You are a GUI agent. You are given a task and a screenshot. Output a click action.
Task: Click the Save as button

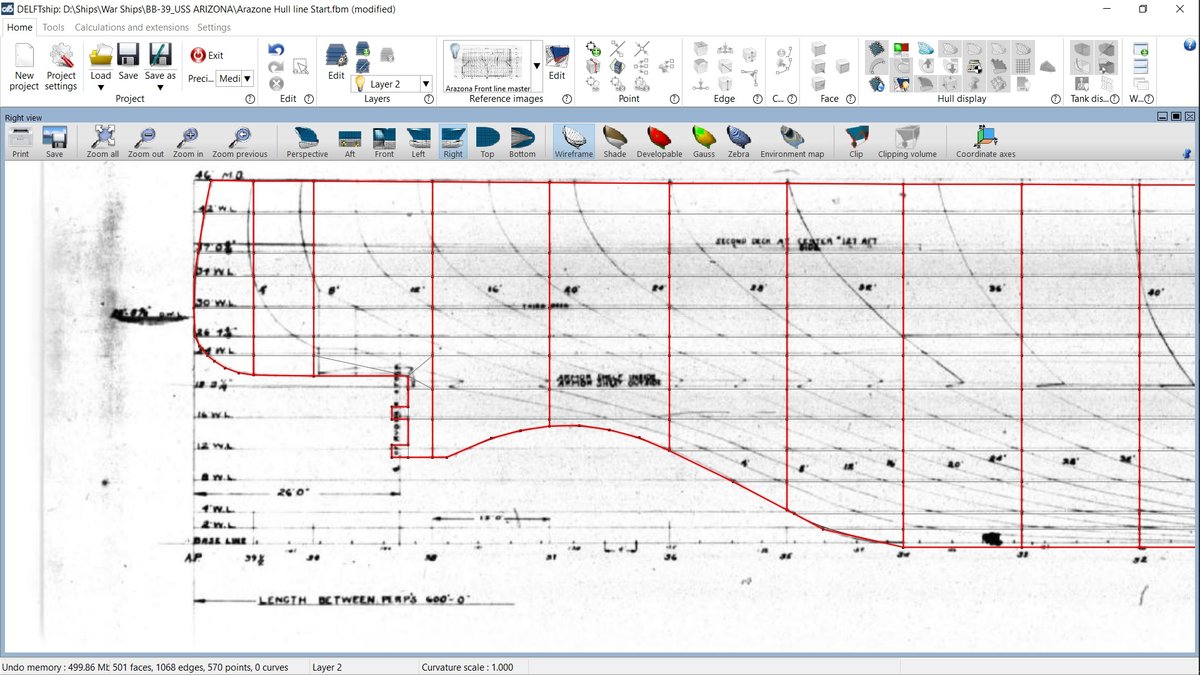point(160,61)
